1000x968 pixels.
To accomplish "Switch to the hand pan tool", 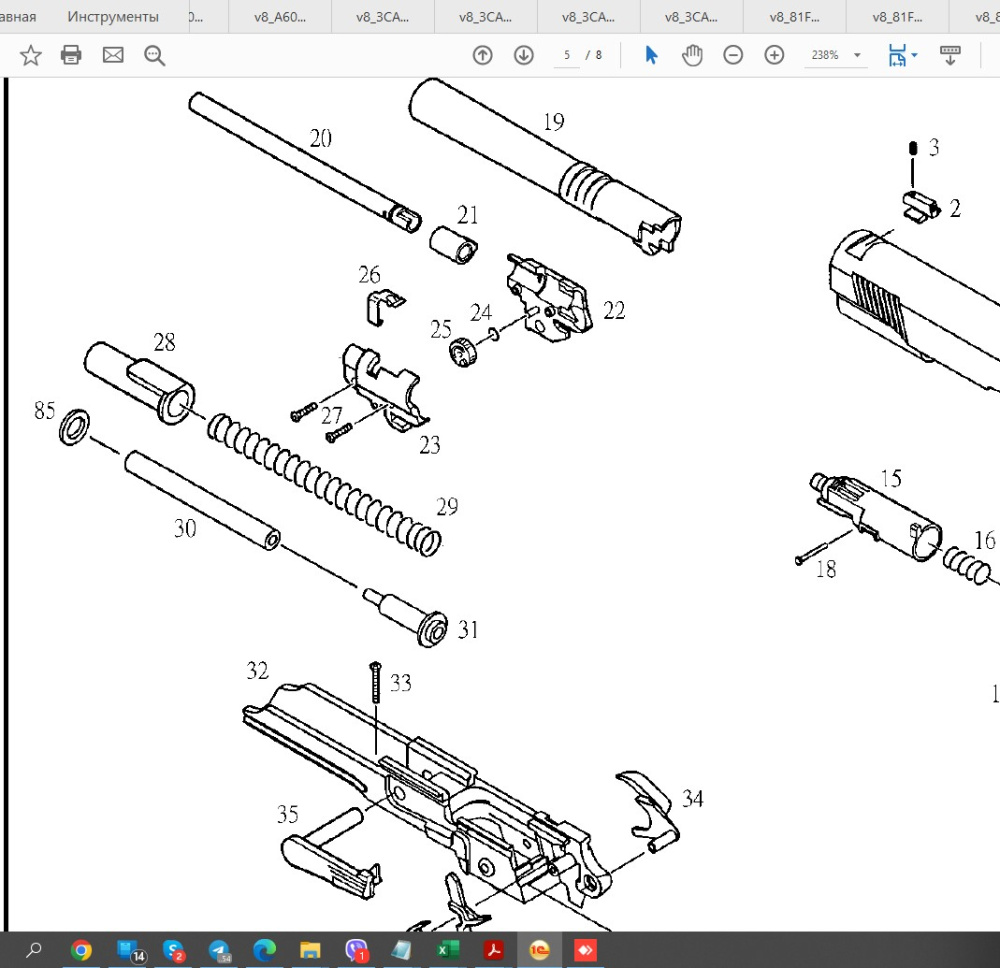I will [692, 55].
